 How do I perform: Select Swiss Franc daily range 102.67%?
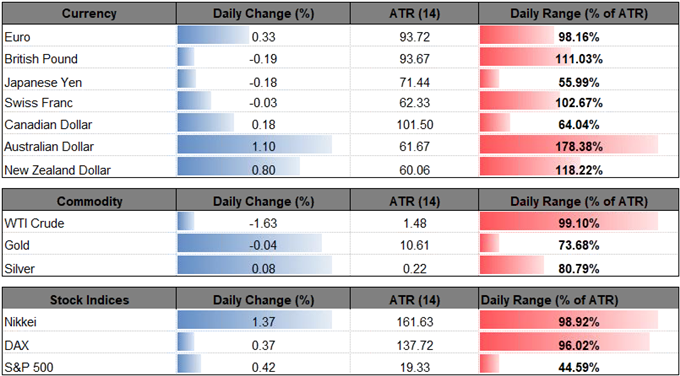579,103
